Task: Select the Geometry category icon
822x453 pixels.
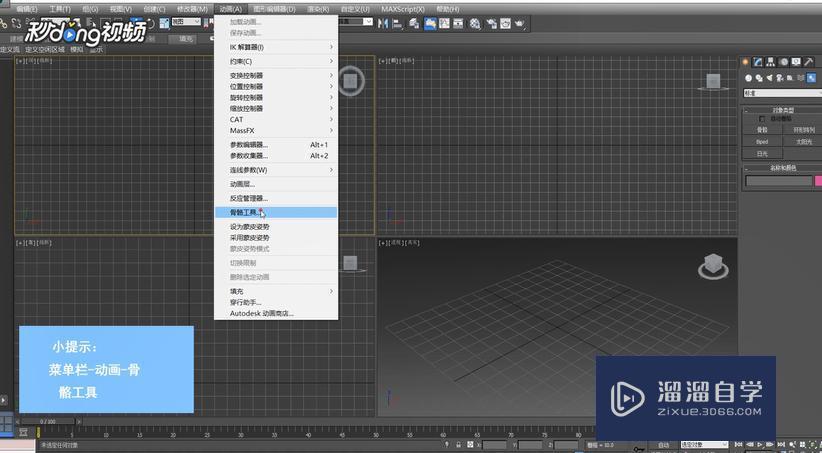Action: (x=749, y=78)
